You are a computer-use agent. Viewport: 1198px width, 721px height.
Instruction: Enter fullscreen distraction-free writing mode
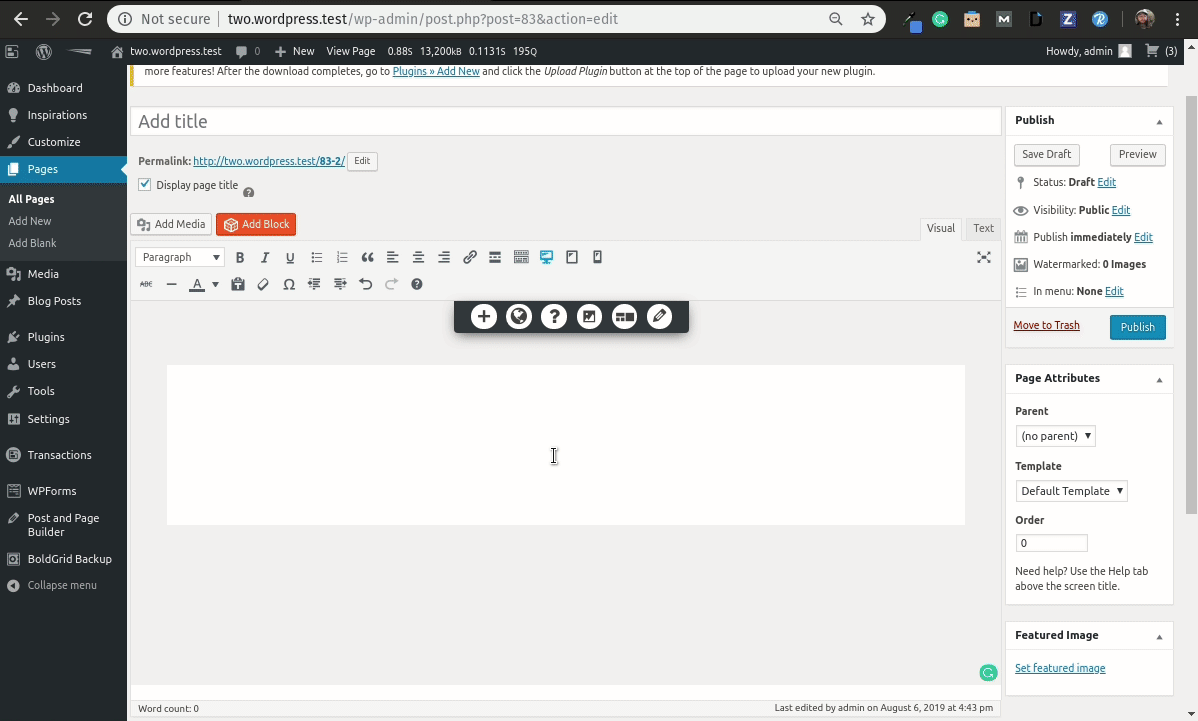(984, 258)
